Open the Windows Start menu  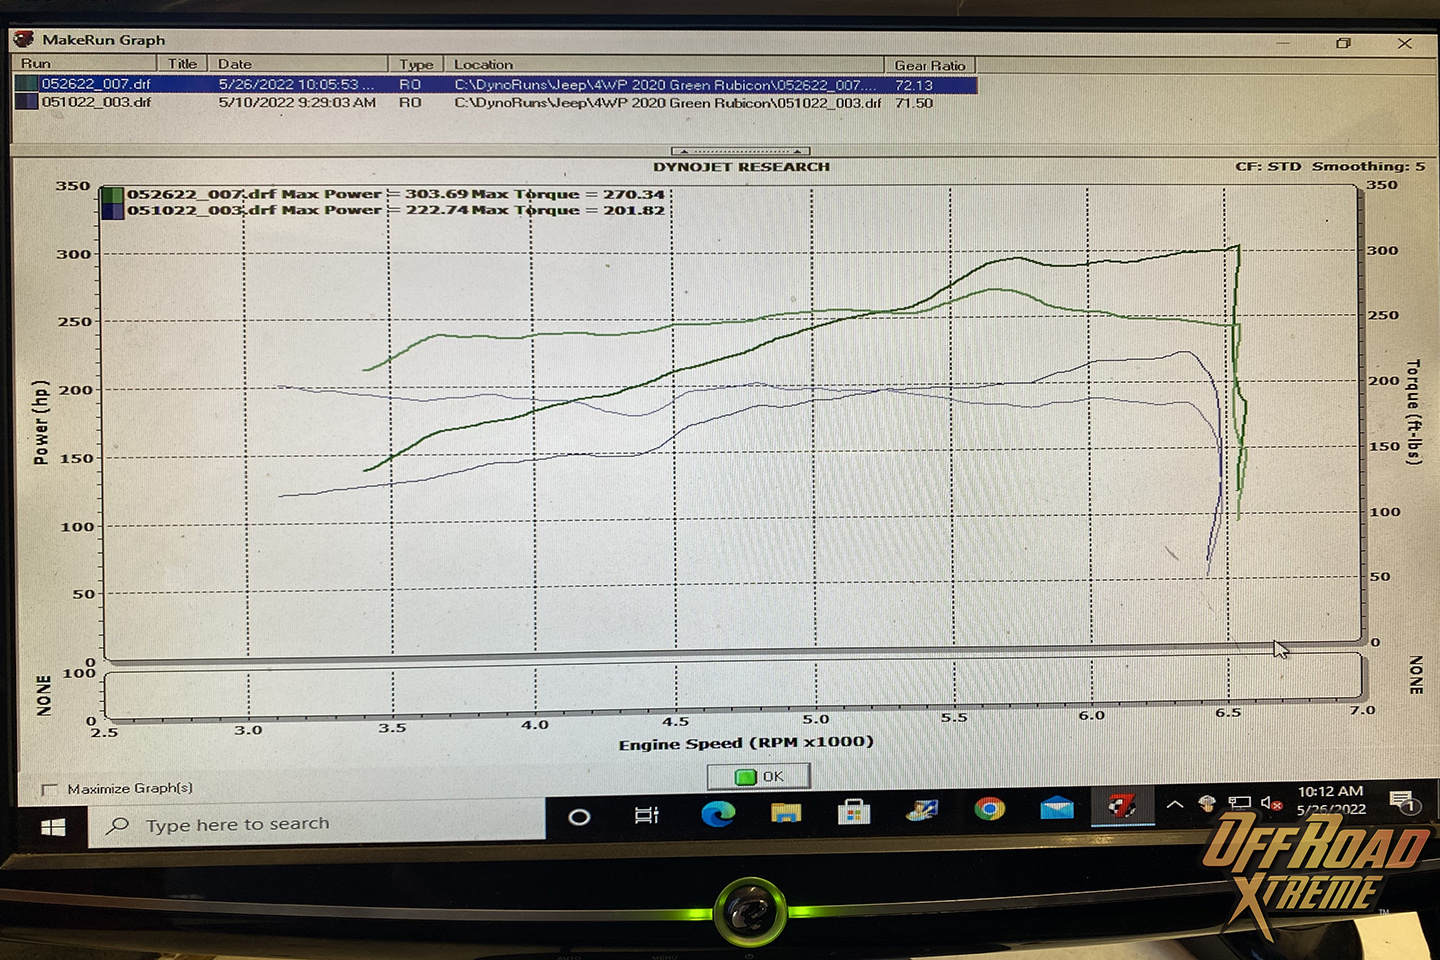point(54,828)
